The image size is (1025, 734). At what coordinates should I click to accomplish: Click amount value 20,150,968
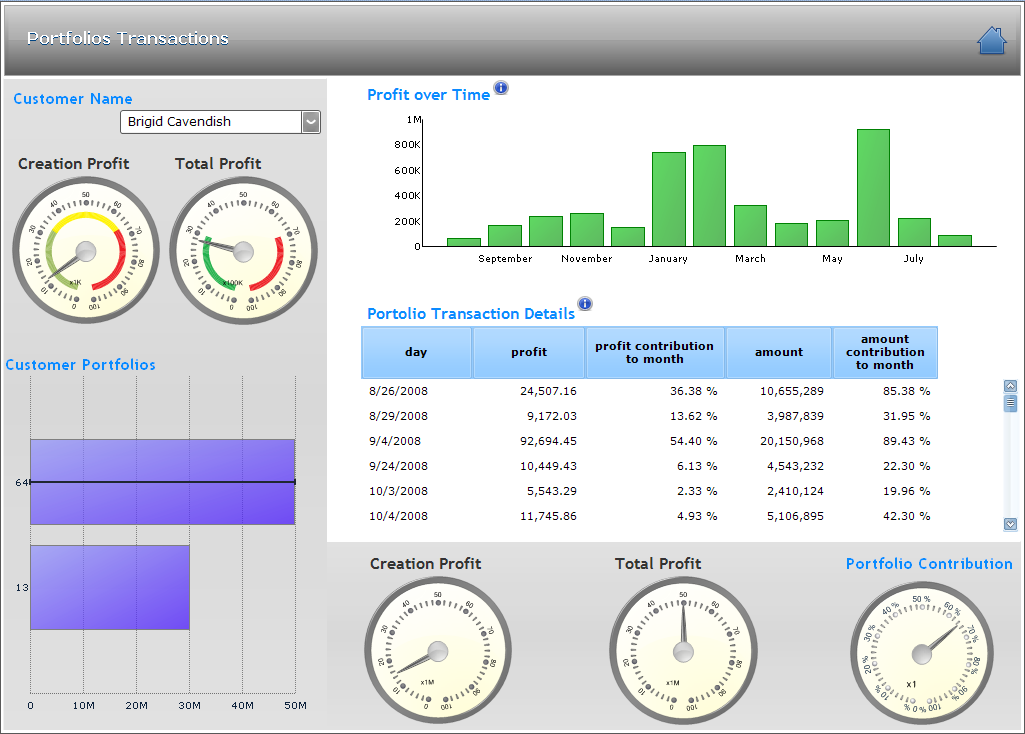tap(792, 441)
